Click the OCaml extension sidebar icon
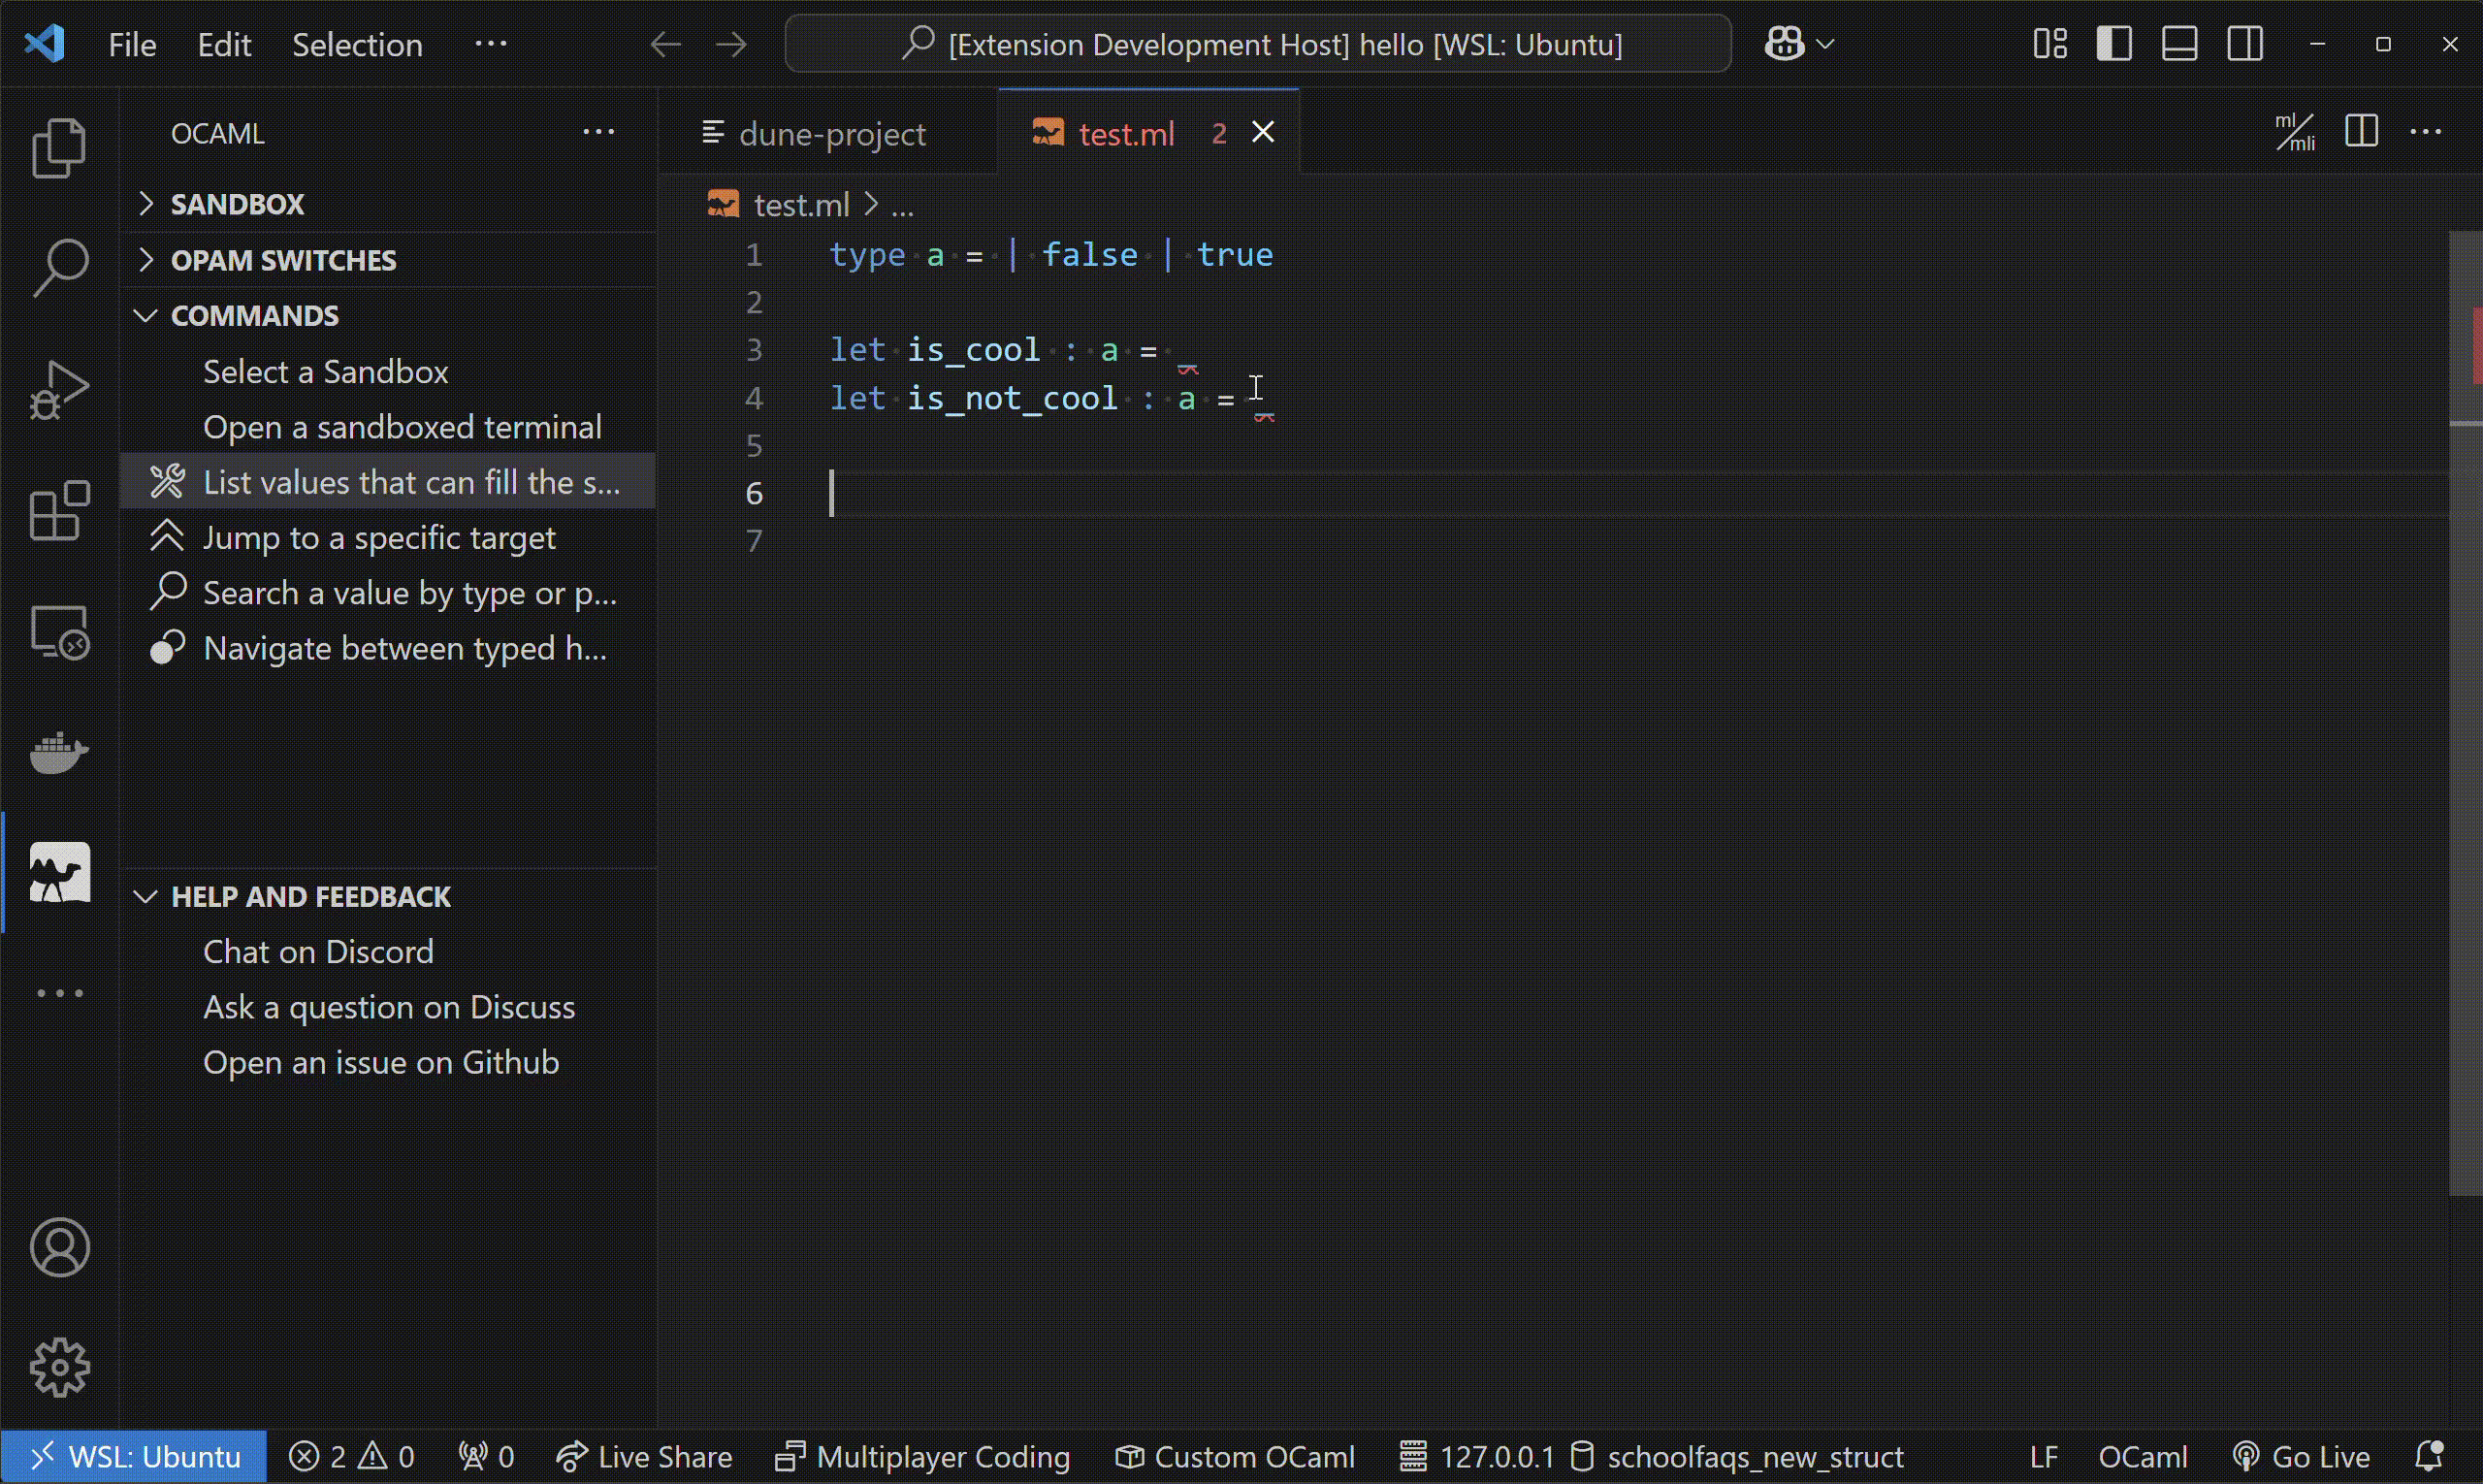The width and height of the screenshot is (2483, 1484). pos(58,871)
